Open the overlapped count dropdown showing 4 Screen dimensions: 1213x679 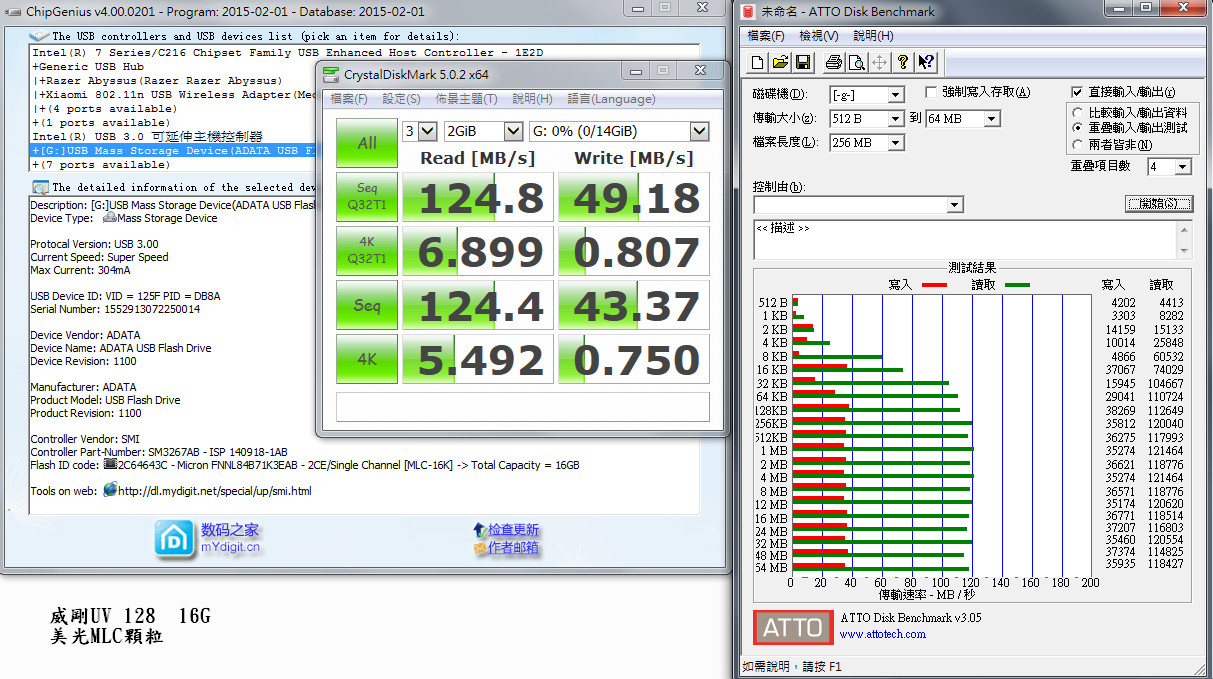coord(1169,167)
